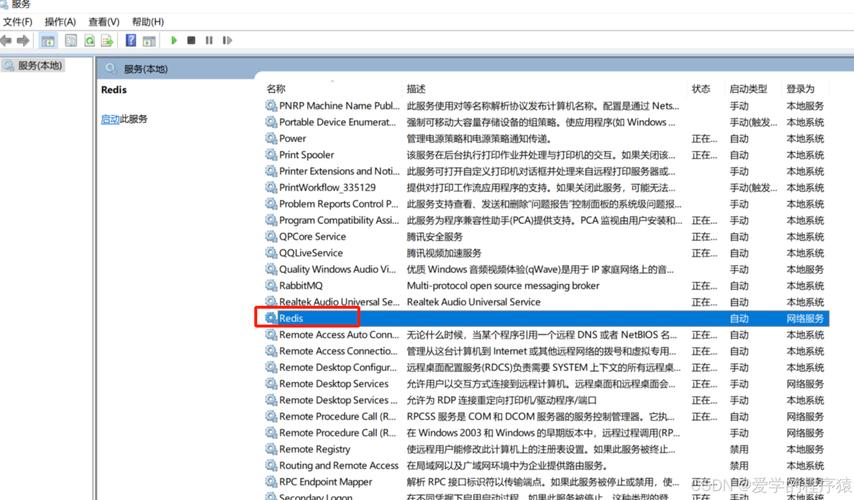Toggle the show/hide action pane icon
The width and height of the screenshot is (854, 500).
149,40
